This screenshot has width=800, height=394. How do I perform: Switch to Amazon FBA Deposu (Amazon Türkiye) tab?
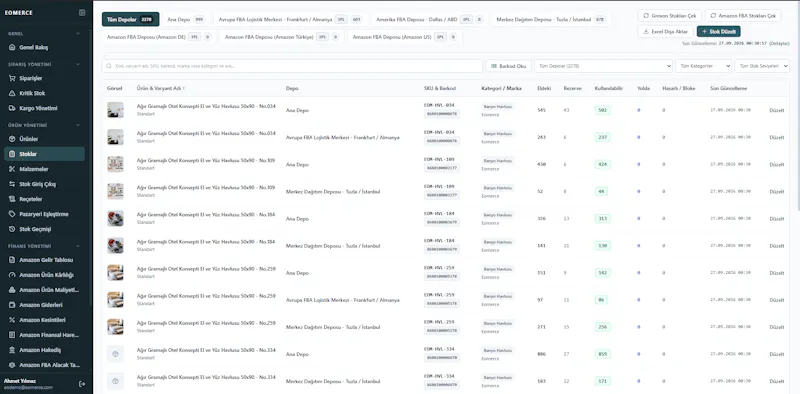click(282, 37)
